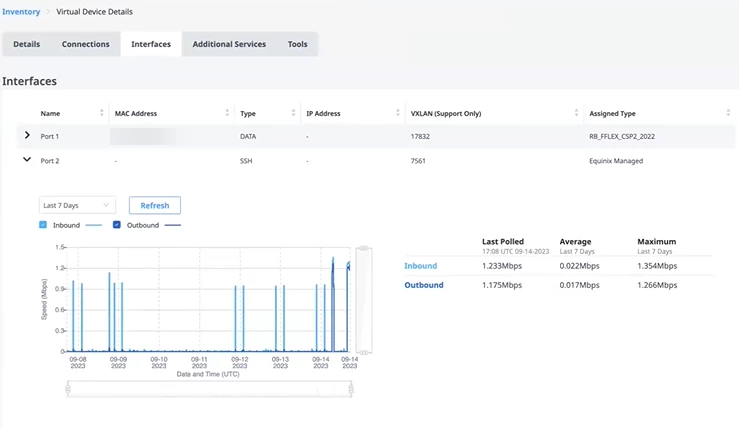This screenshot has width=739, height=428.
Task: Sort by VXLAN (Support Only) arrows
Action: [576, 113]
